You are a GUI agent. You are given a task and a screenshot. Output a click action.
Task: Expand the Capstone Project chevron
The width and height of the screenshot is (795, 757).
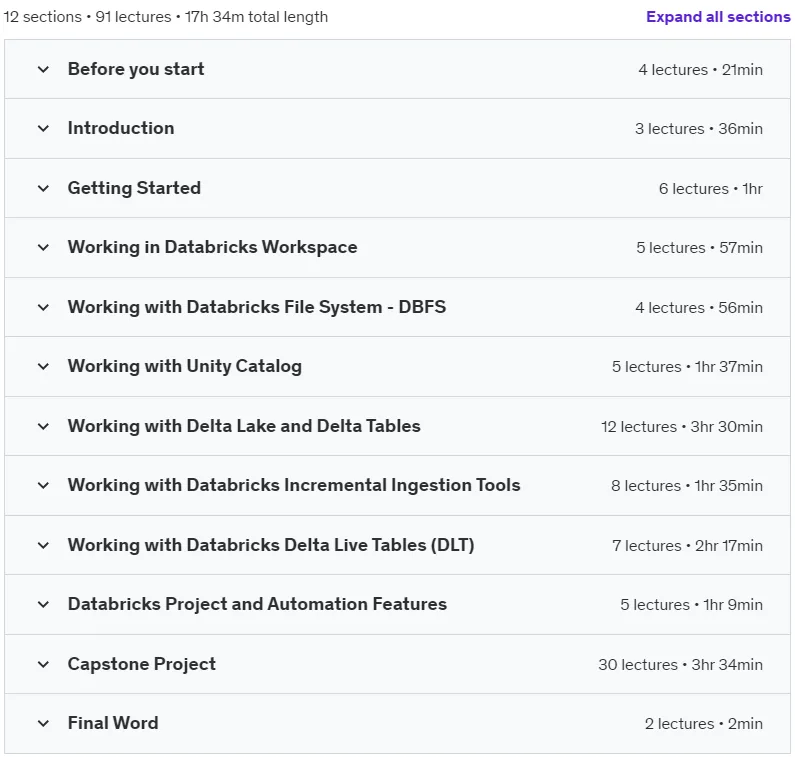(x=44, y=665)
